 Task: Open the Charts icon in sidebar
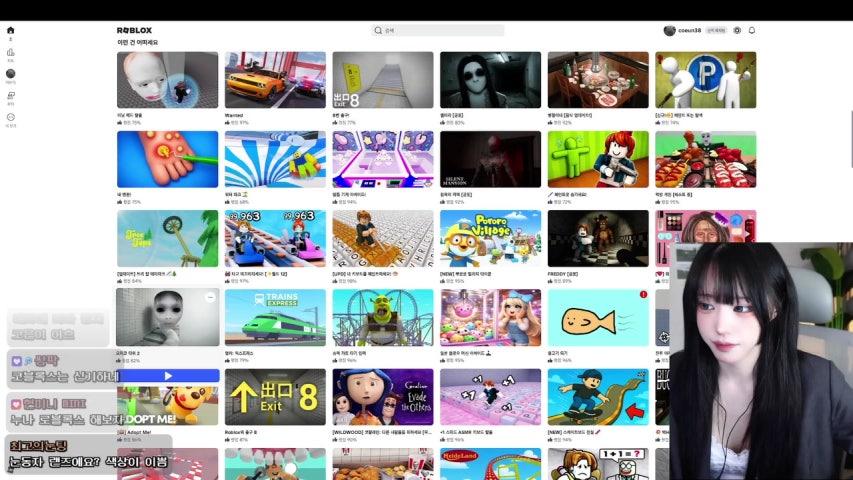click(x=10, y=52)
